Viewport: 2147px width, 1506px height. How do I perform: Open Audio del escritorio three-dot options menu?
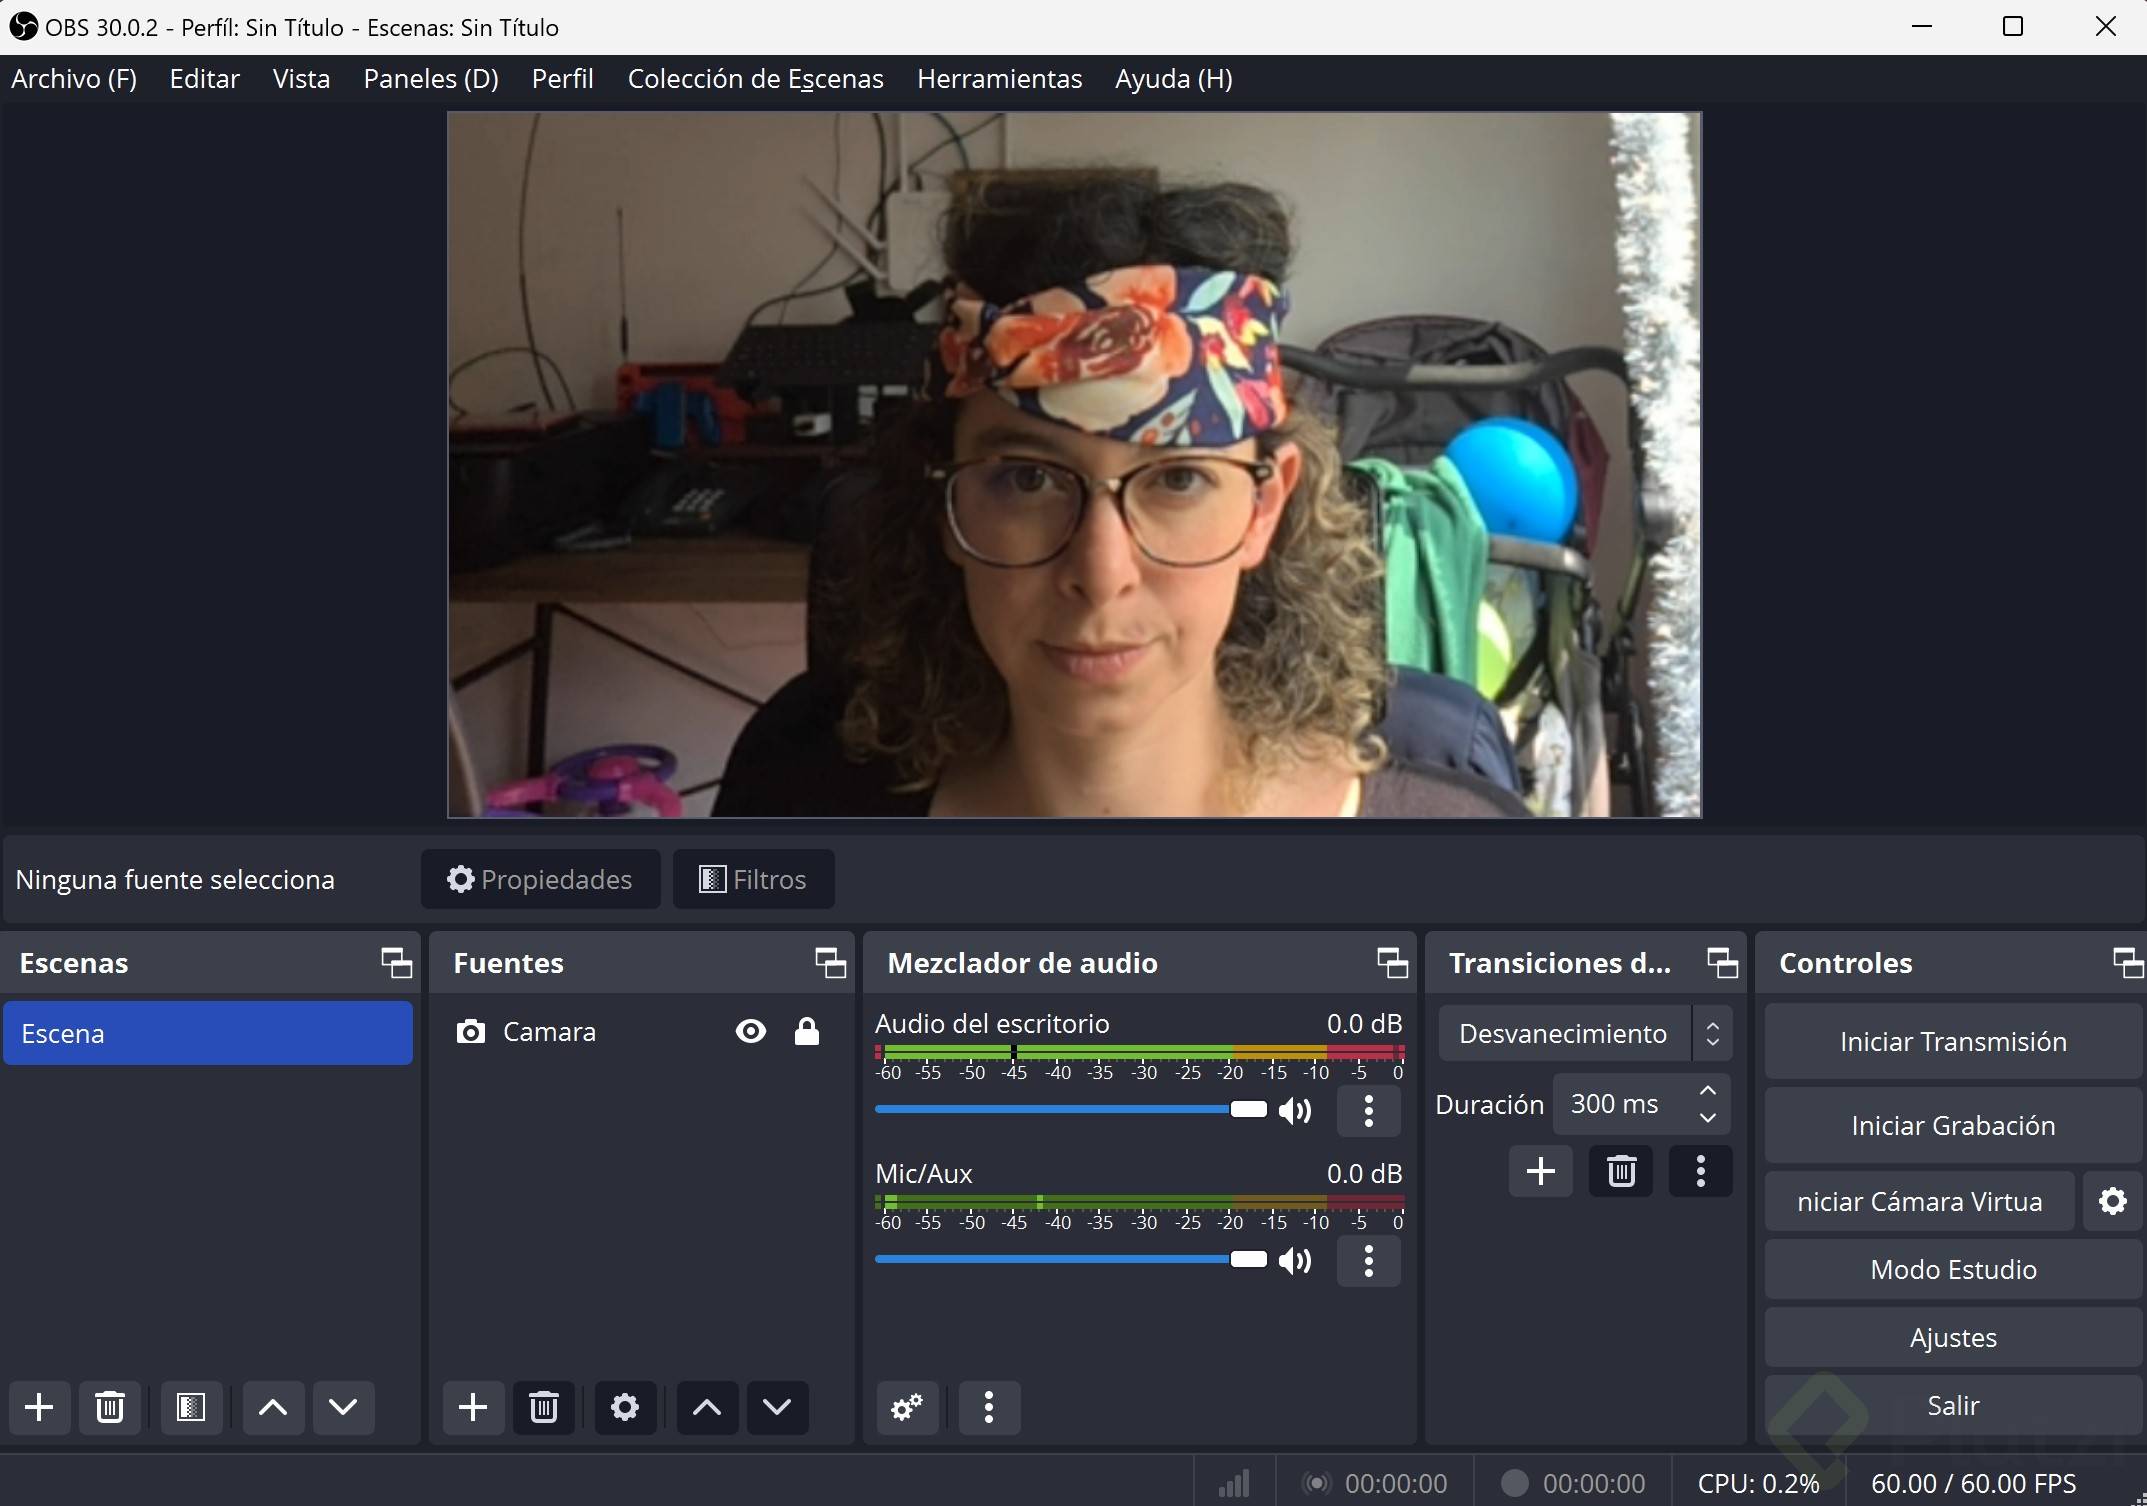1368,1110
